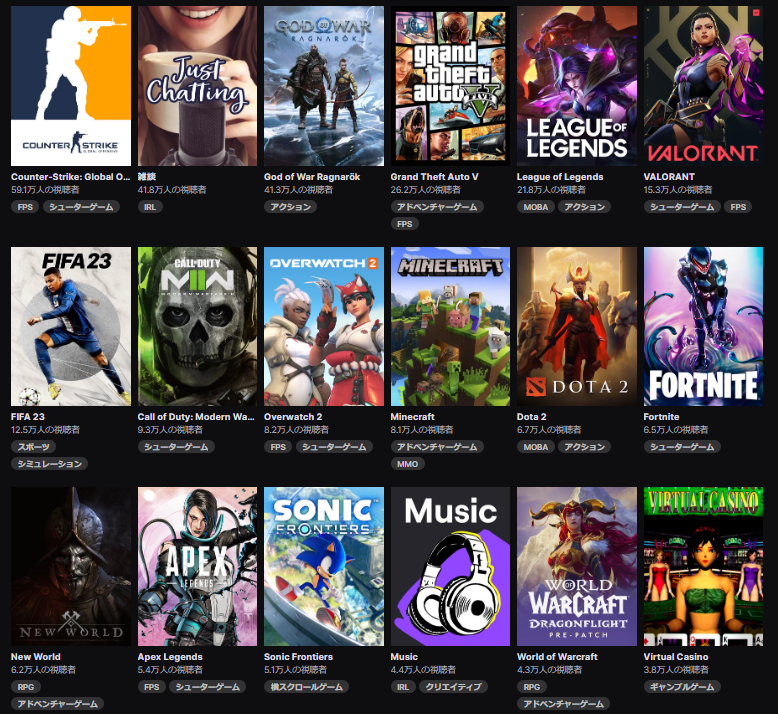Select the スポーツ tag under FIFA 23

34,447
